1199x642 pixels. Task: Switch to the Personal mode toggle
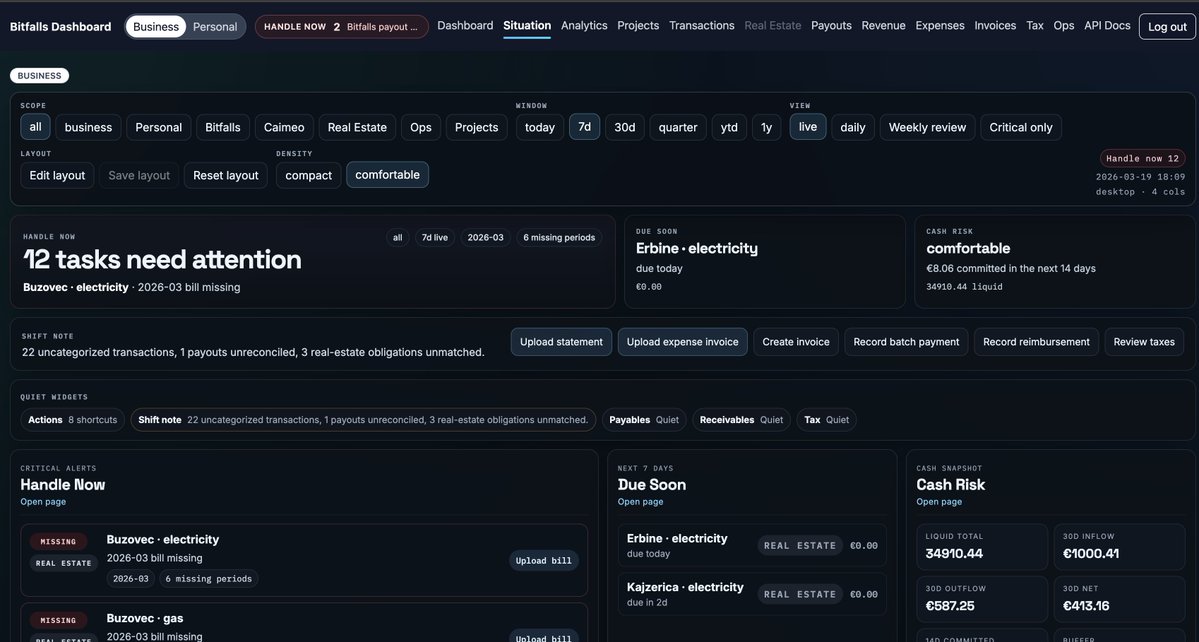coord(215,27)
